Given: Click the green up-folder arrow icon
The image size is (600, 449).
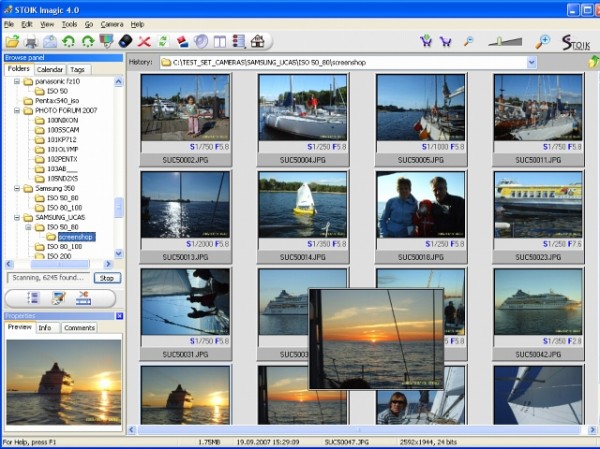Looking at the screenshot, I should pos(594,62).
